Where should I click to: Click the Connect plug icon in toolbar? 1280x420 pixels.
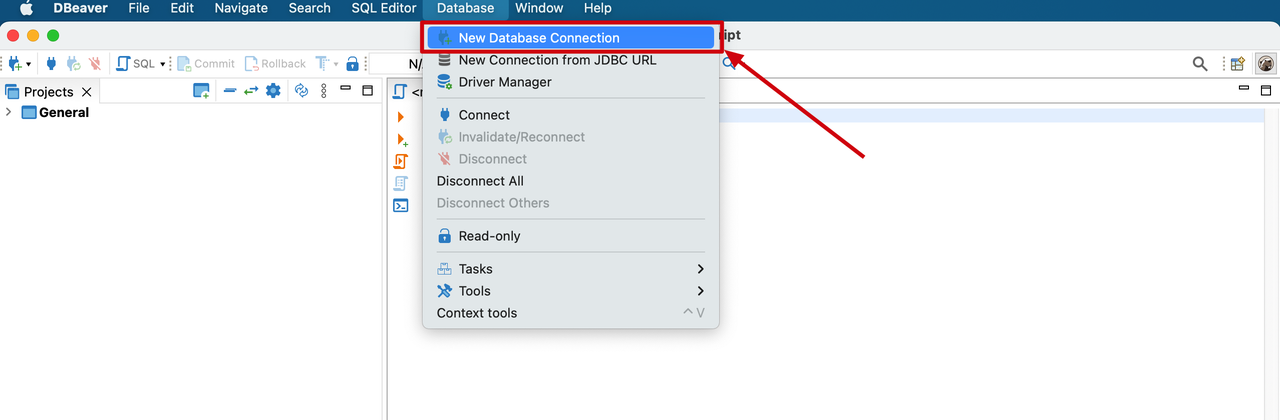pos(51,63)
